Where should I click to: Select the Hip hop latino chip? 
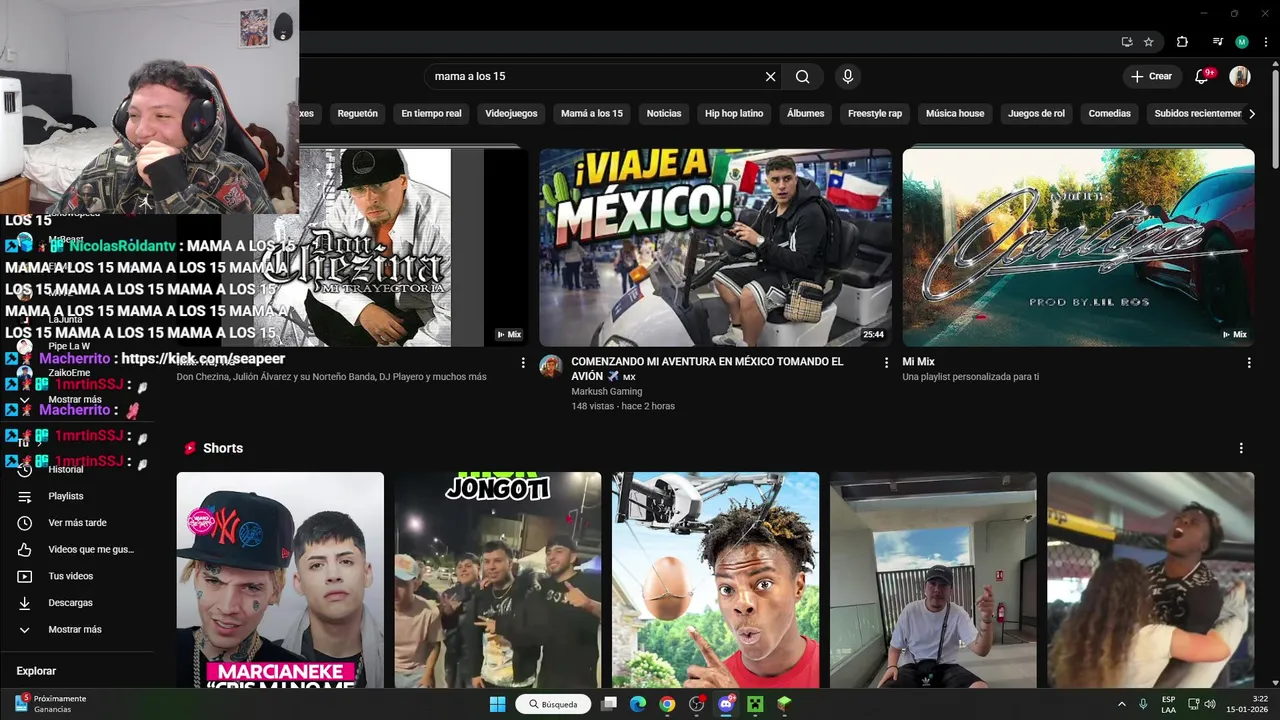point(734,114)
